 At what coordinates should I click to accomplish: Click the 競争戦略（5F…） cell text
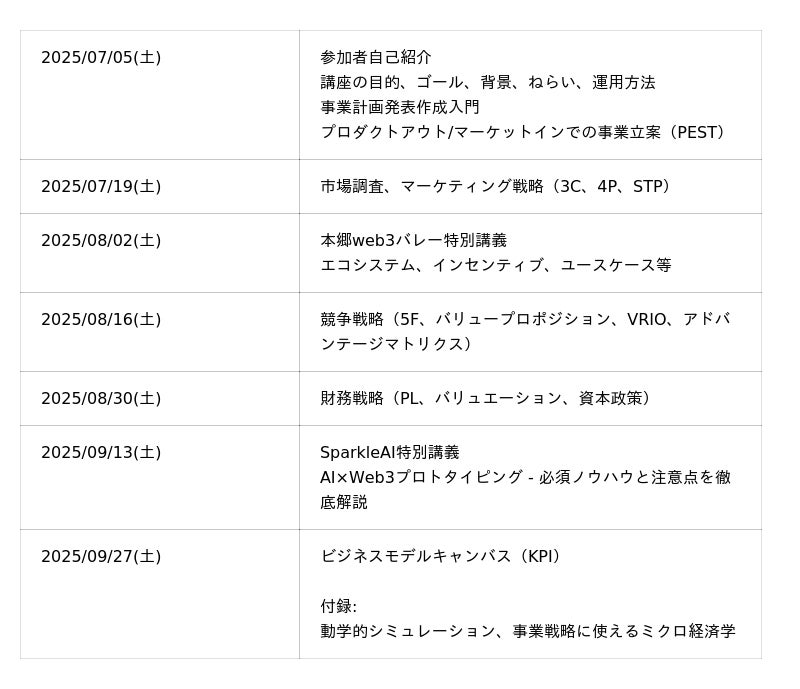(525, 320)
